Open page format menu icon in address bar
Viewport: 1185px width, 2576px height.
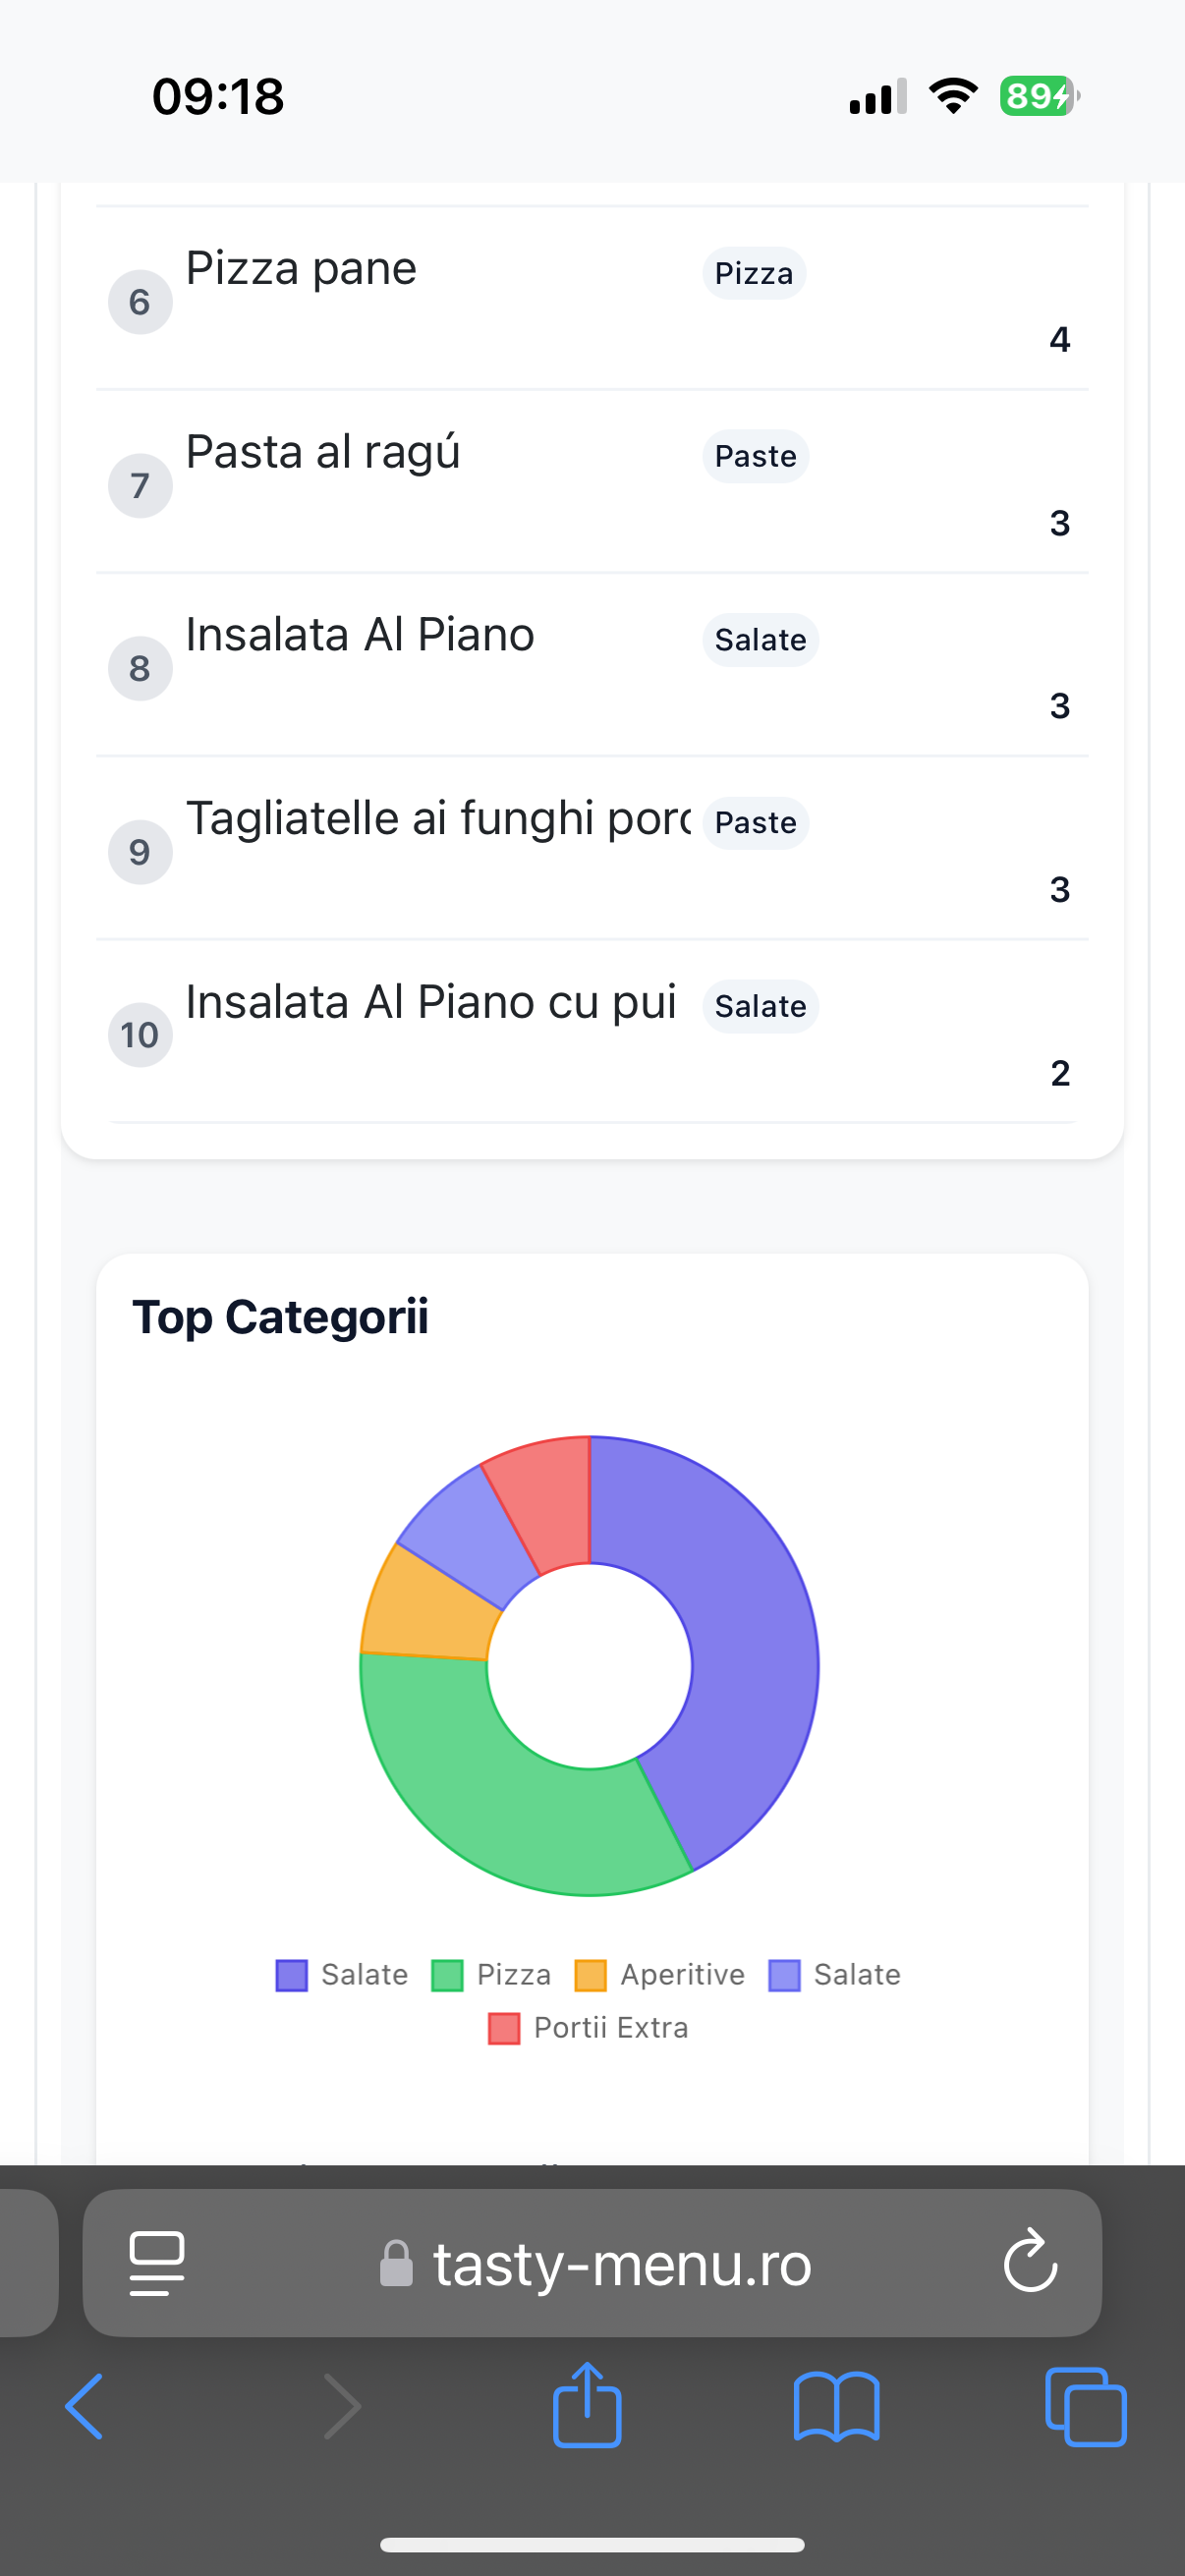(x=157, y=2262)
